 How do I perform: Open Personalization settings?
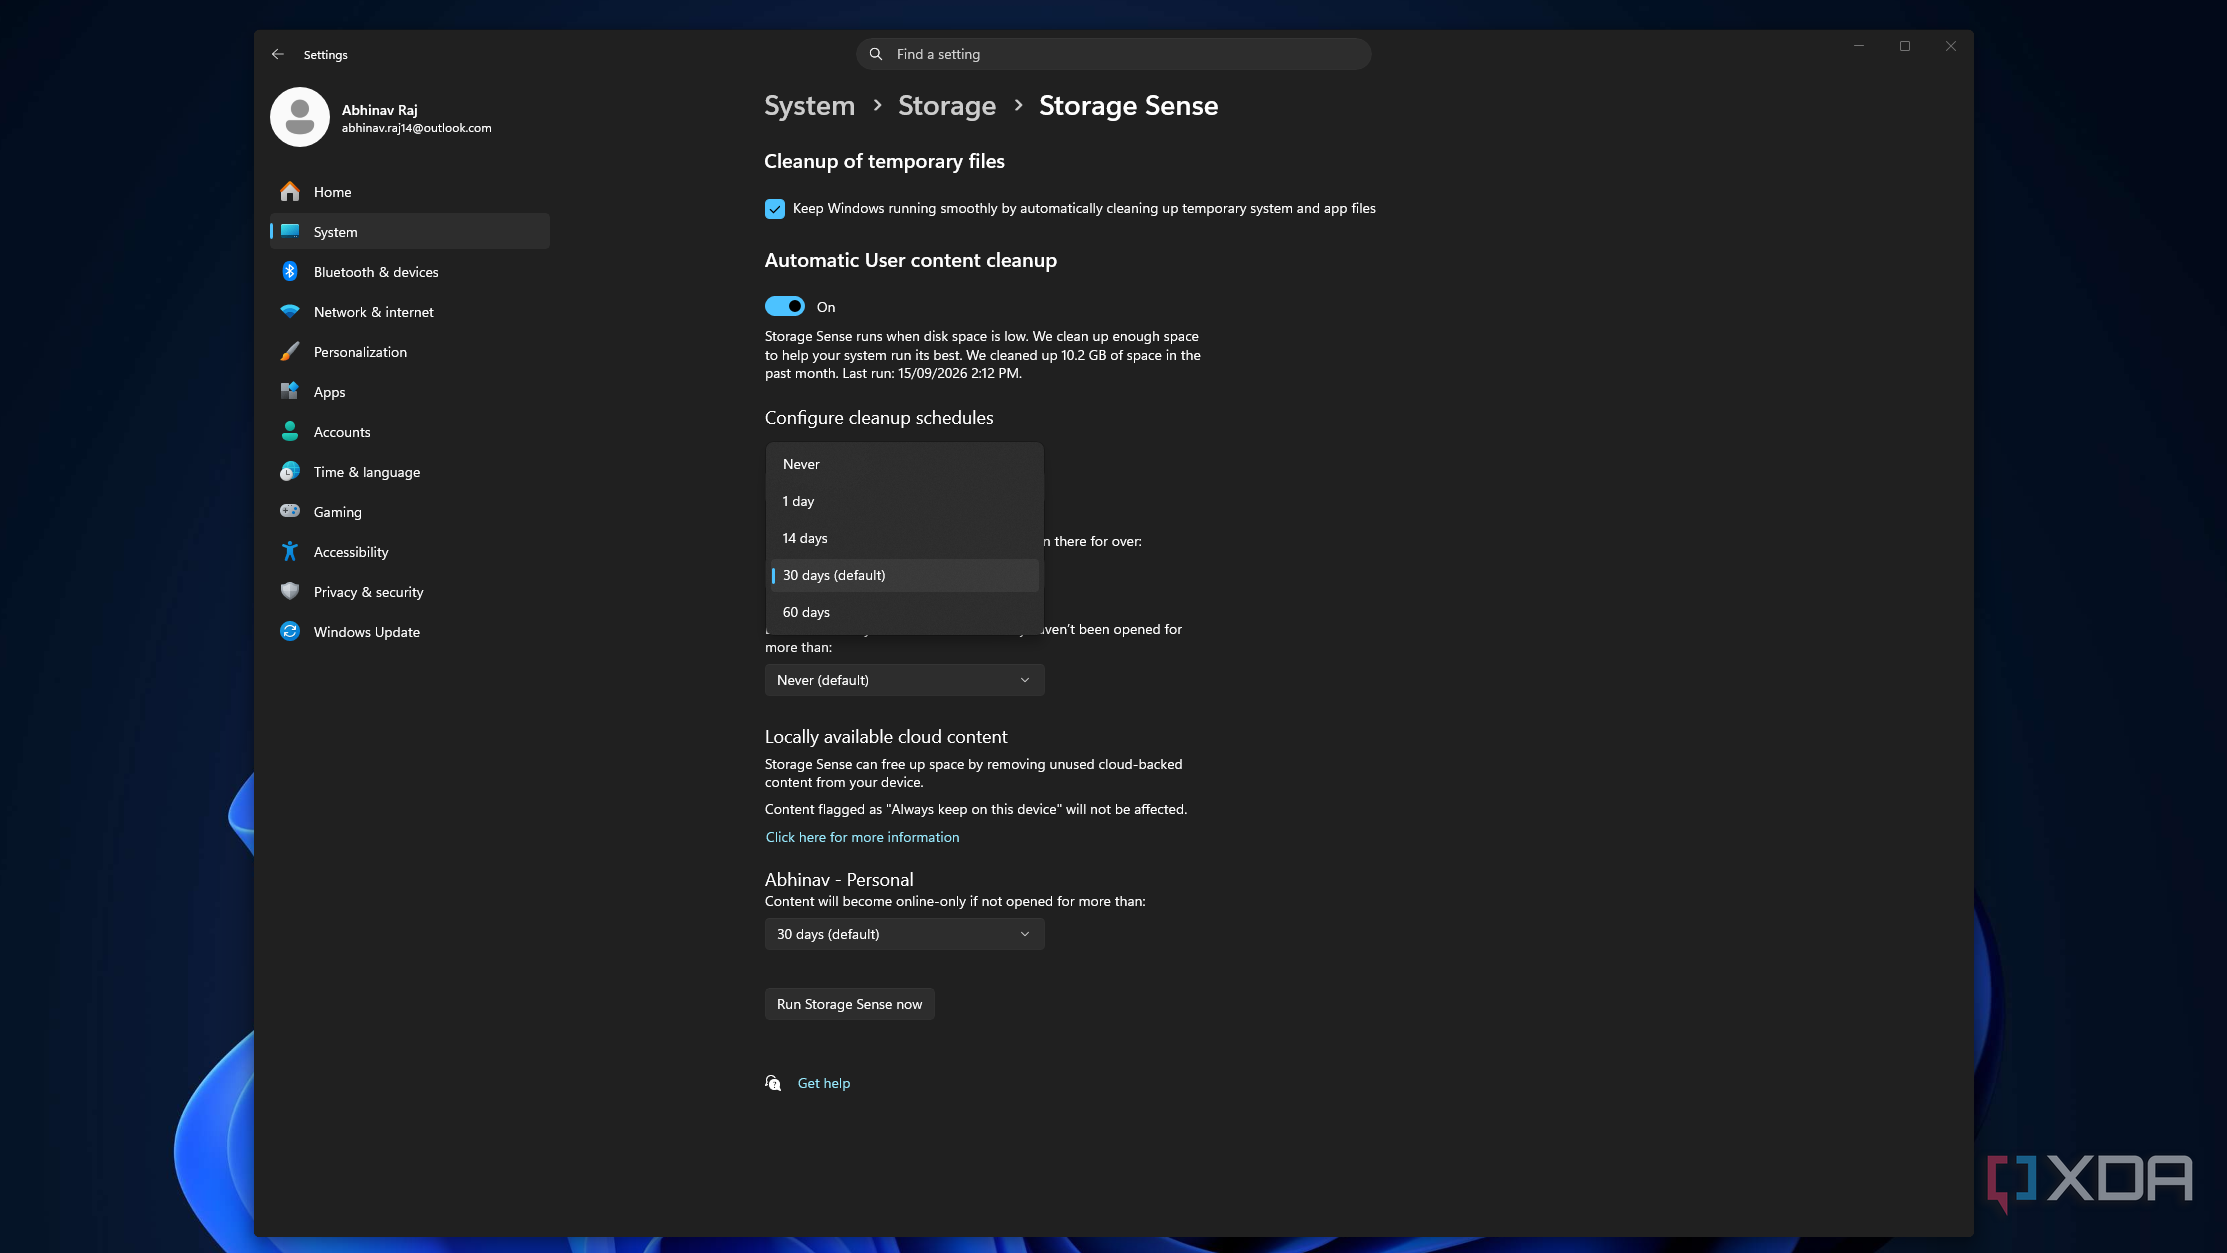tap(409, 351)
